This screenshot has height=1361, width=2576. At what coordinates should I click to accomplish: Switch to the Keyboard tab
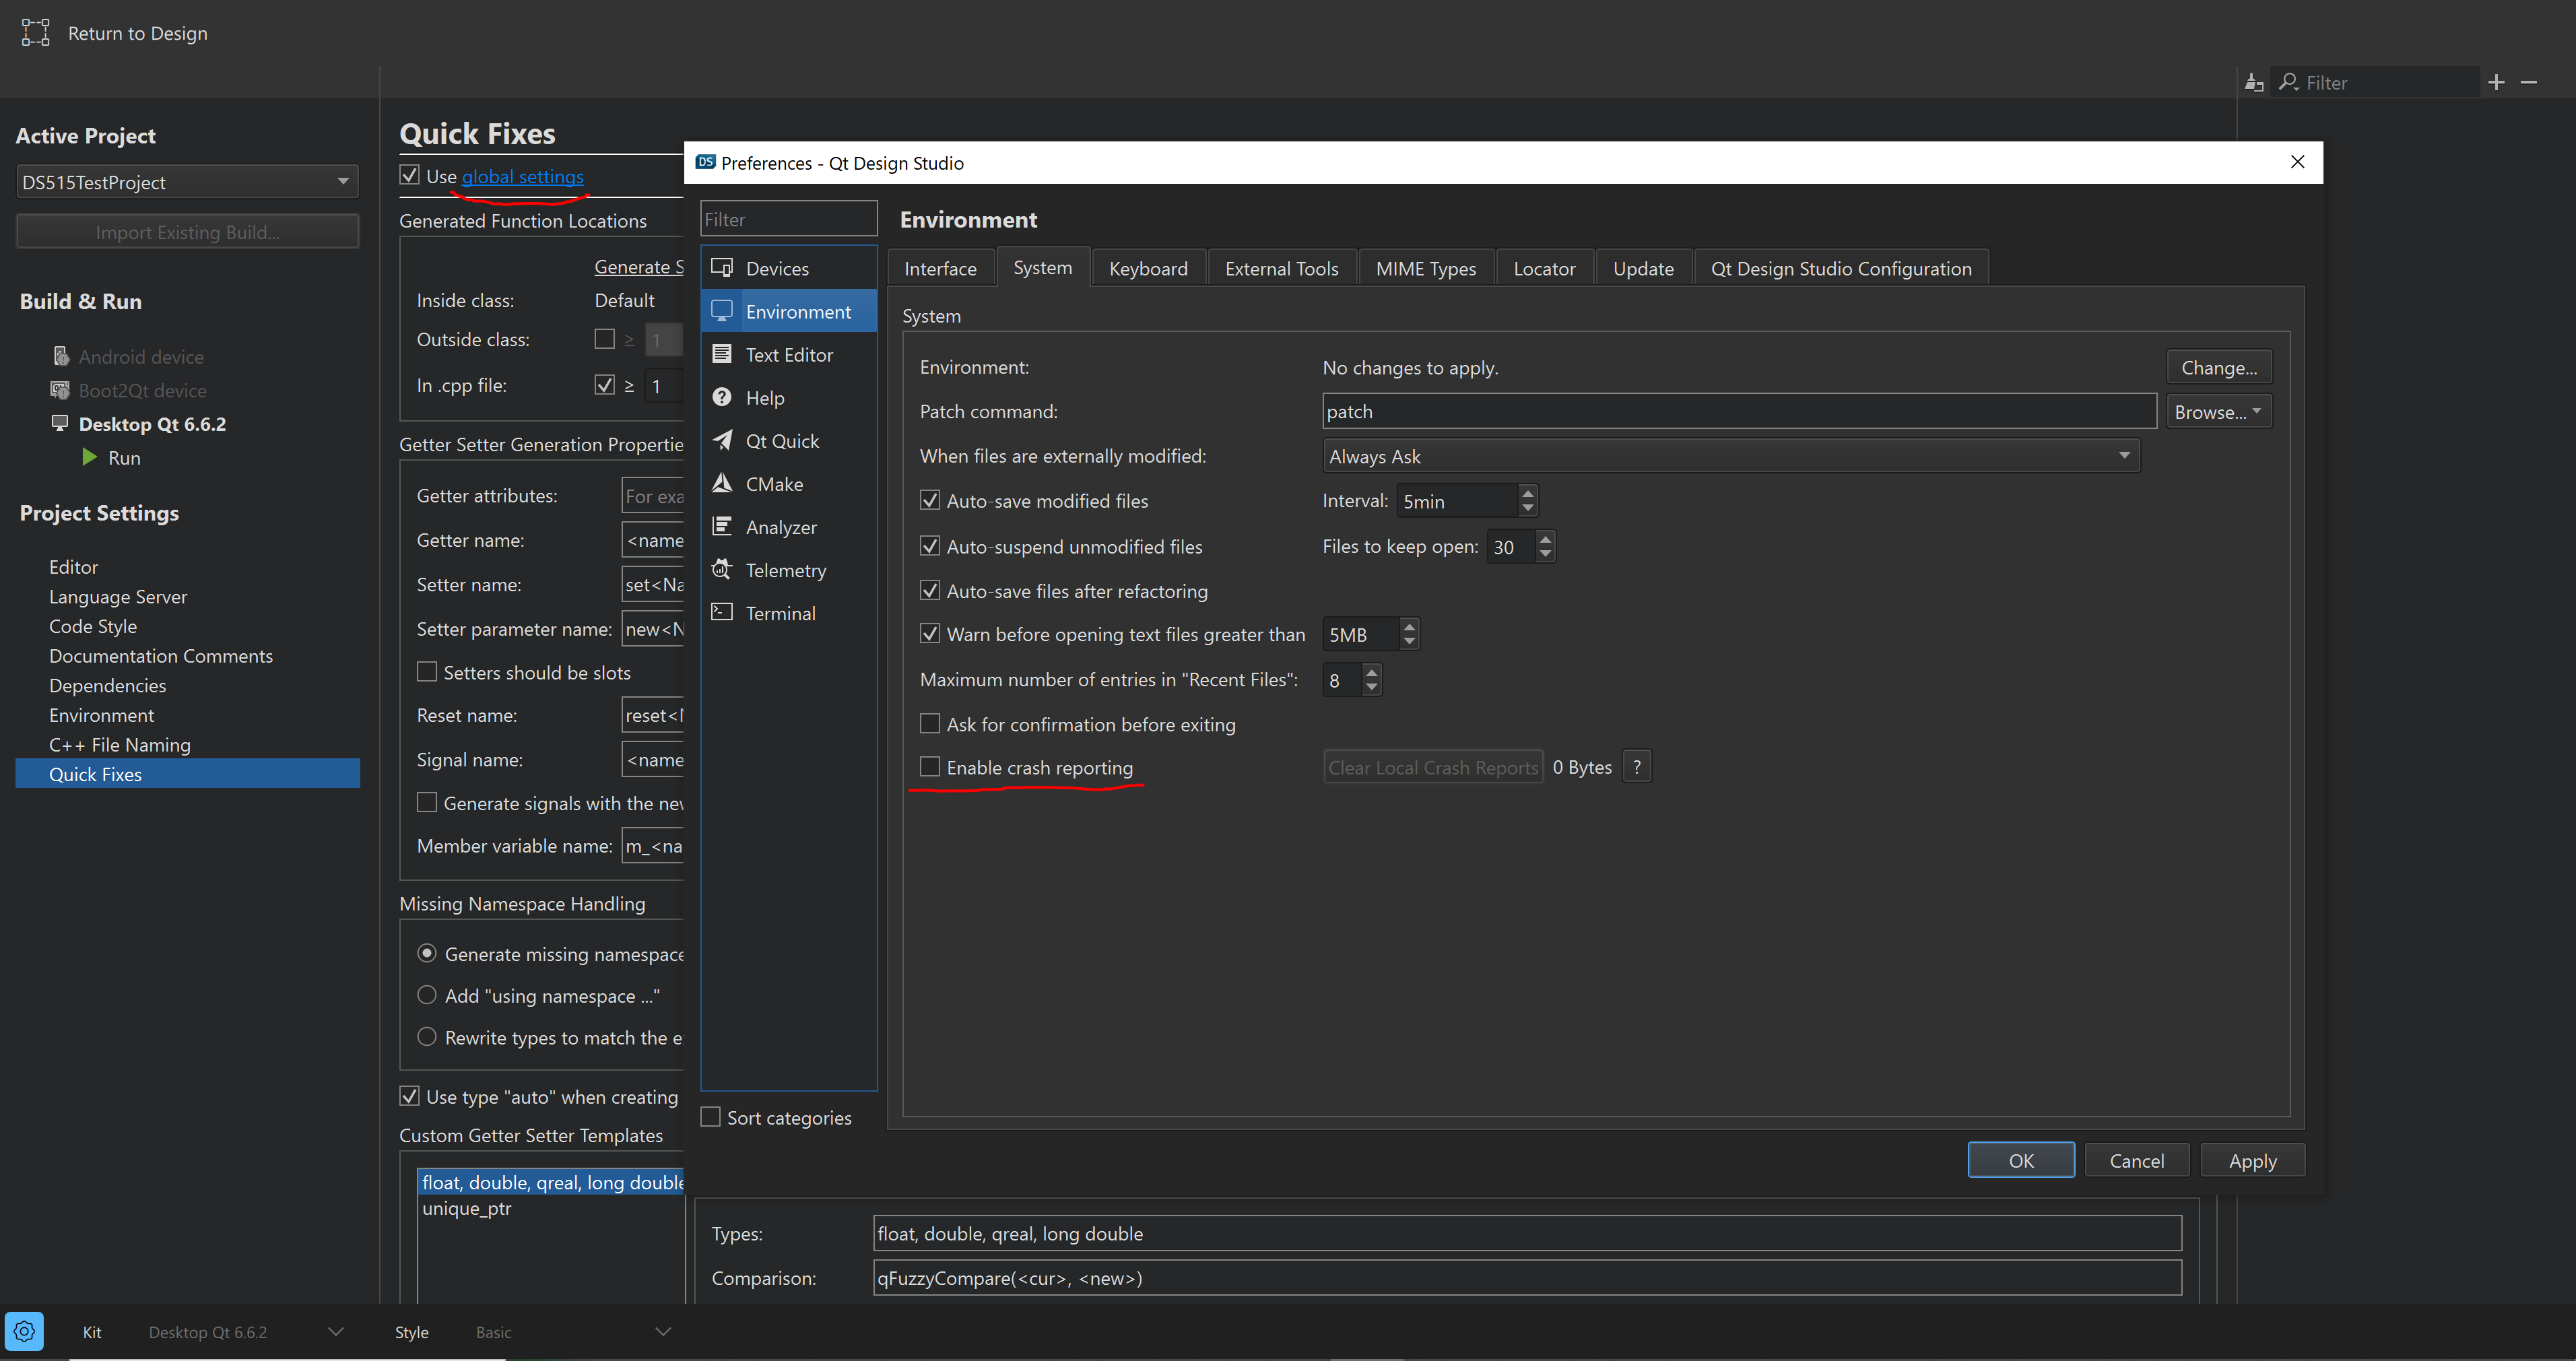click(1148, 268)
